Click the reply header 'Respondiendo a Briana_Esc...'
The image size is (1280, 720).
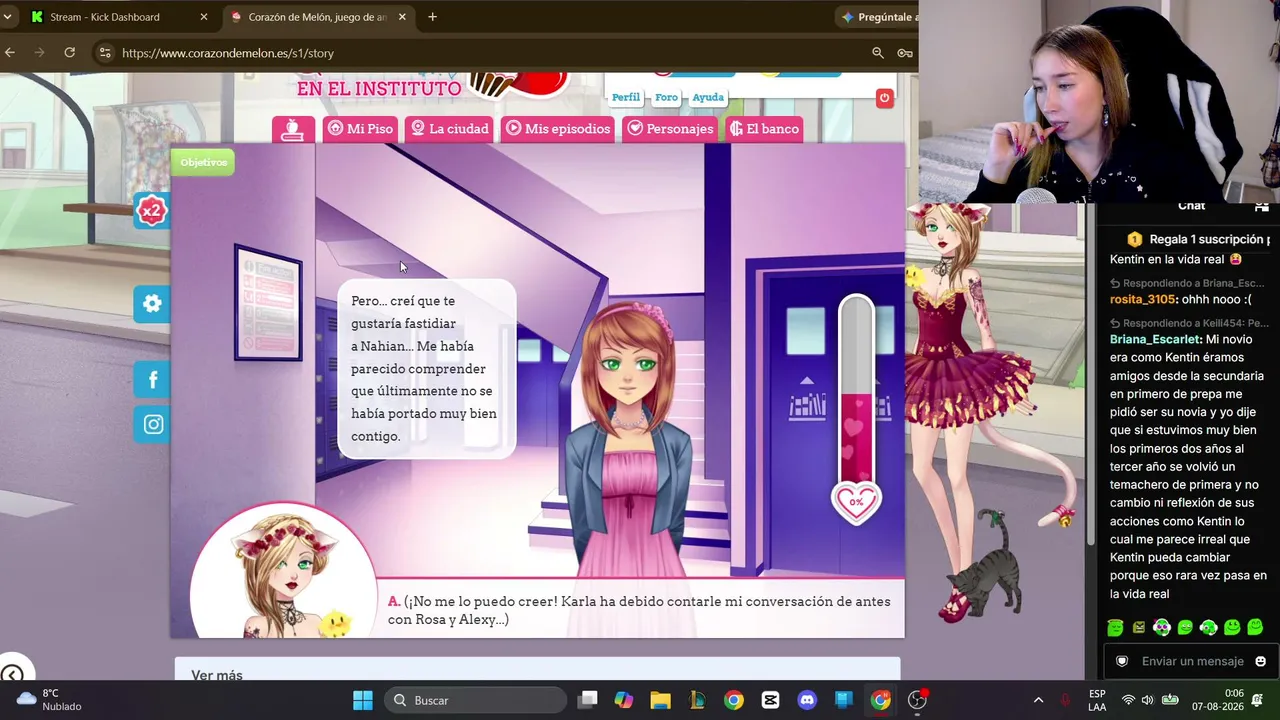1187,283
